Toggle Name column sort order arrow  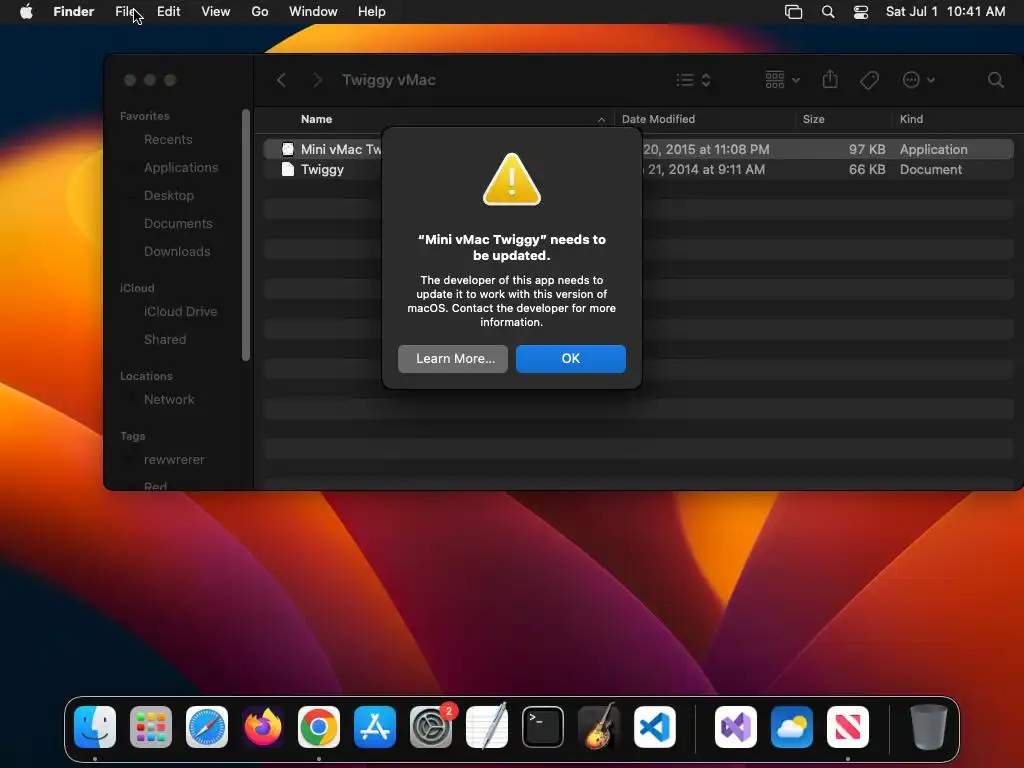pos(601,120)
